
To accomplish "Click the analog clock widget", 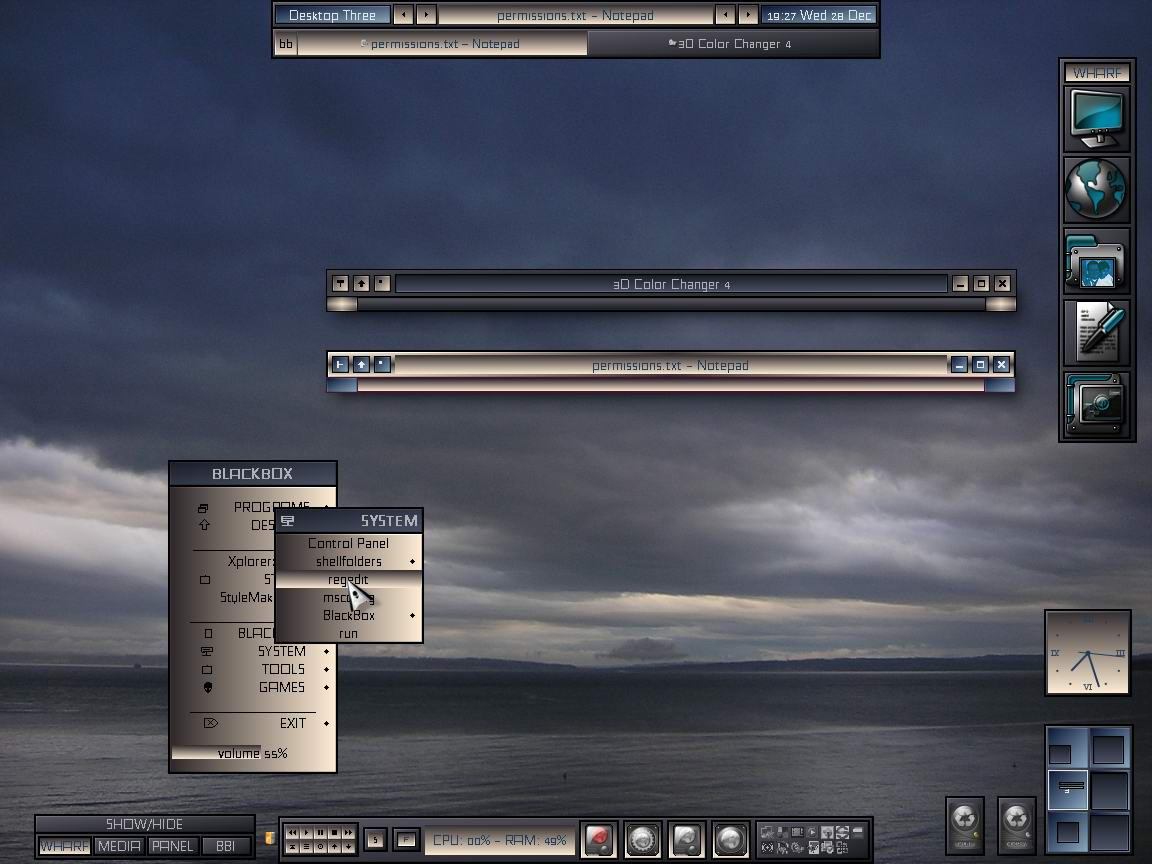I will tap(1087, 652).
